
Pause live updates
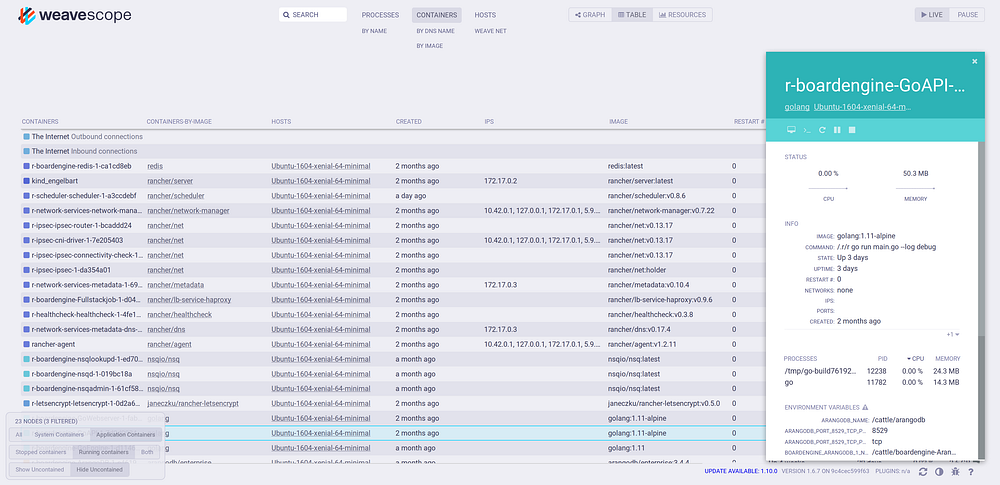967,15
